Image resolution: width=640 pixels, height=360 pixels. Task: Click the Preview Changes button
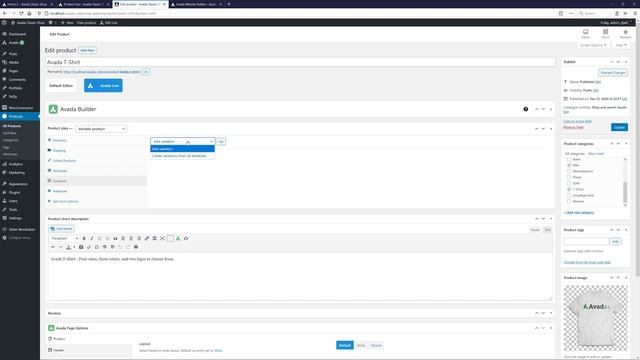coord(613,73)
